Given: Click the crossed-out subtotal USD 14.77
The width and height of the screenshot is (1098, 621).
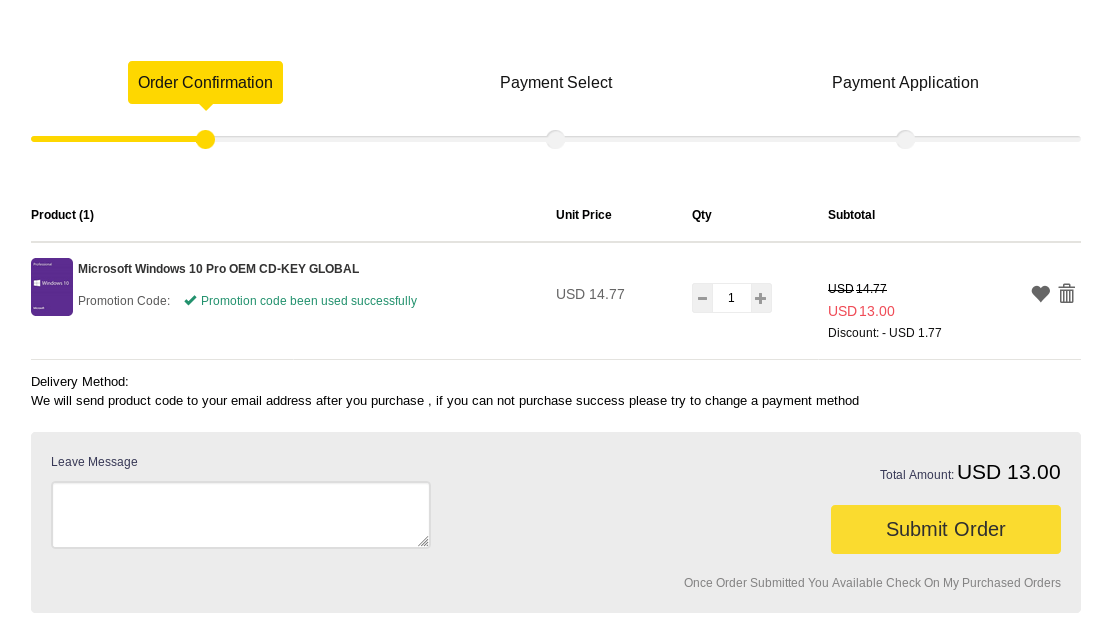Looking at the screenshot, I should [857, 288].
